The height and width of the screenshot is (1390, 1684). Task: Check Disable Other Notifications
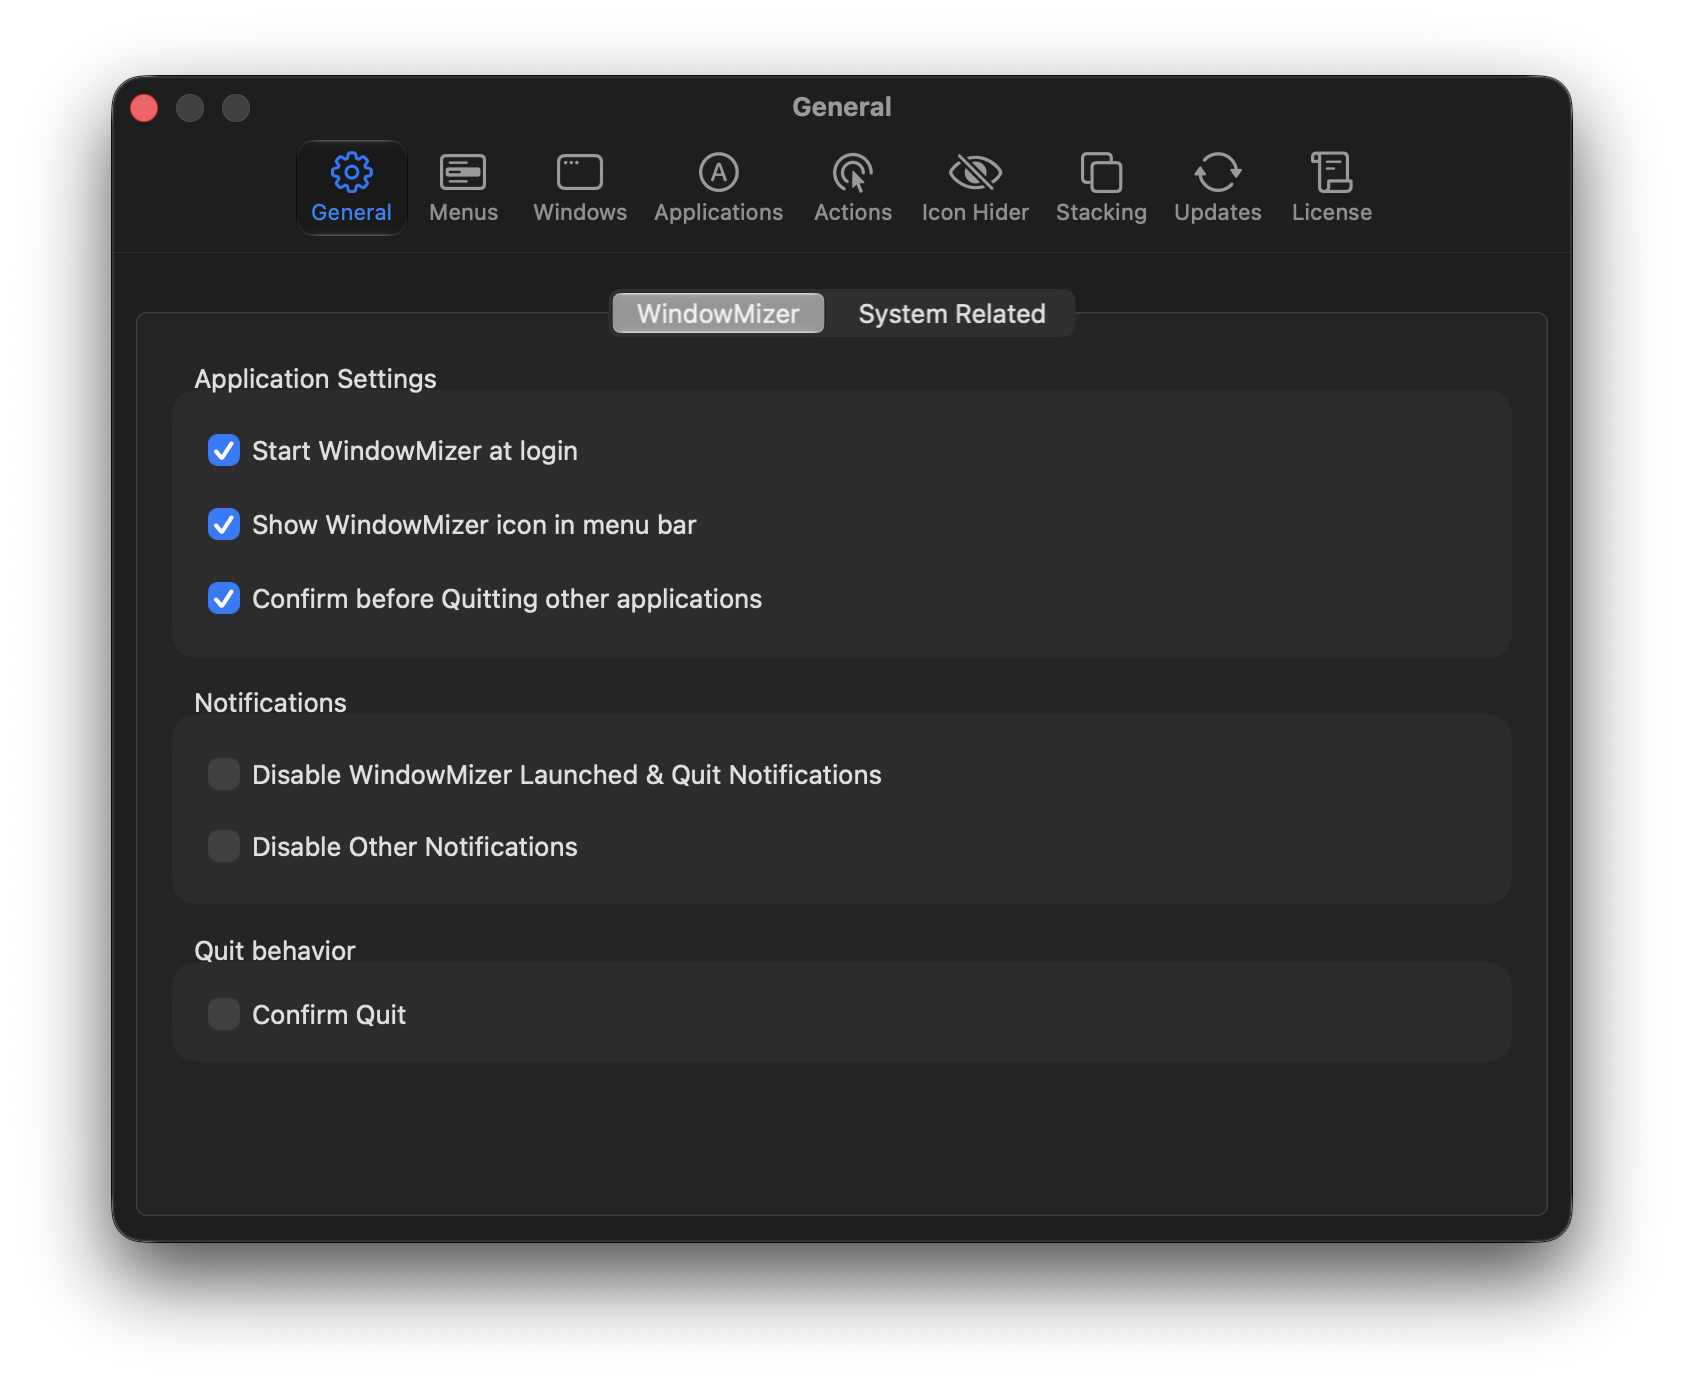point(224,846)
